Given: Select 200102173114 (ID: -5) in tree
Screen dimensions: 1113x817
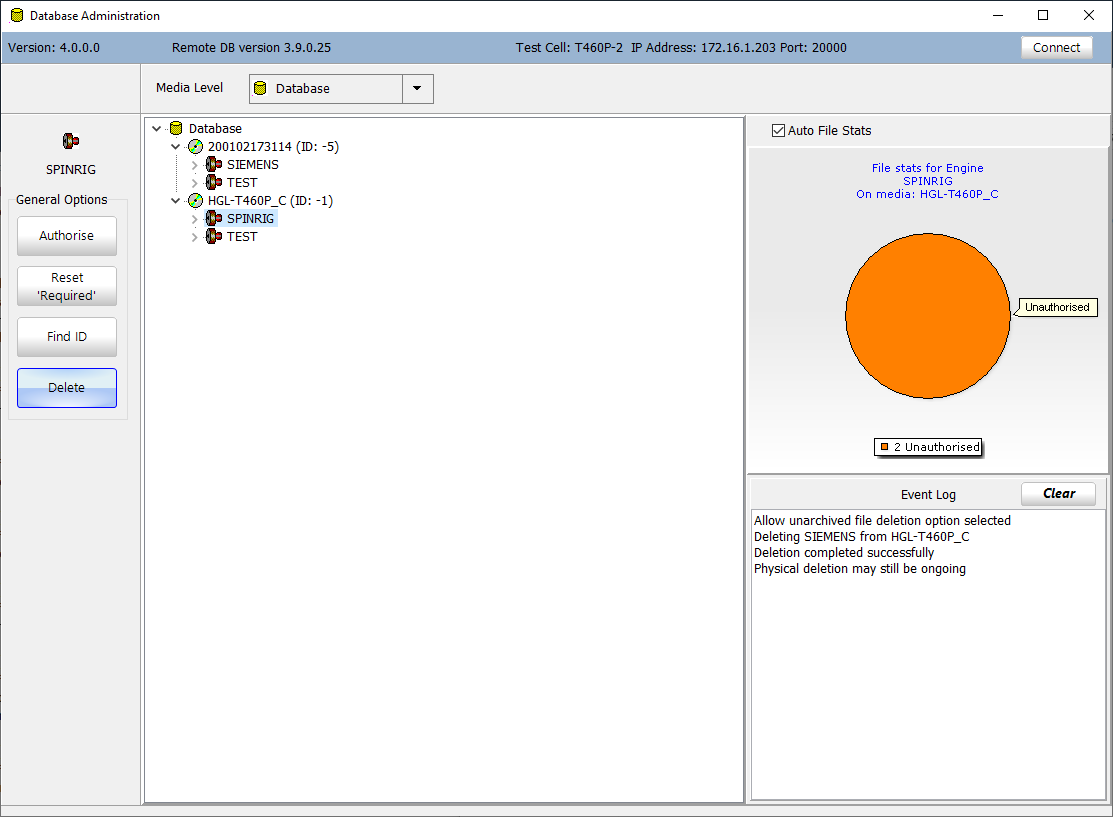Looking at the screenshot, I should (273, 147).
